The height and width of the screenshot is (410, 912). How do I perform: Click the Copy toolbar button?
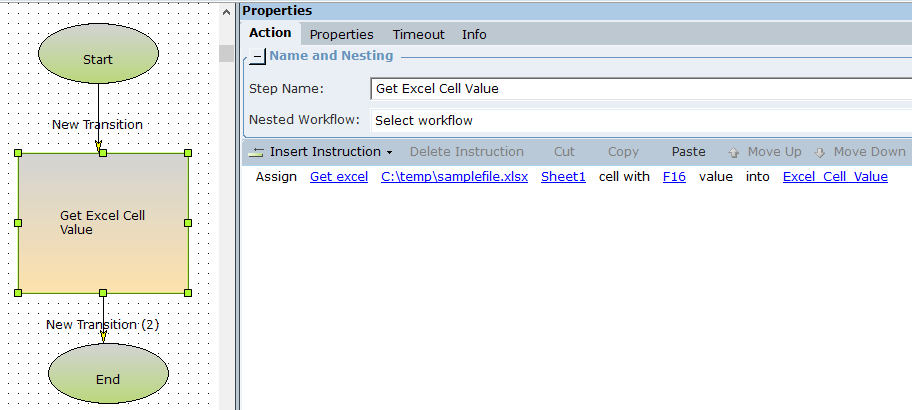click(x=623, y=152)
